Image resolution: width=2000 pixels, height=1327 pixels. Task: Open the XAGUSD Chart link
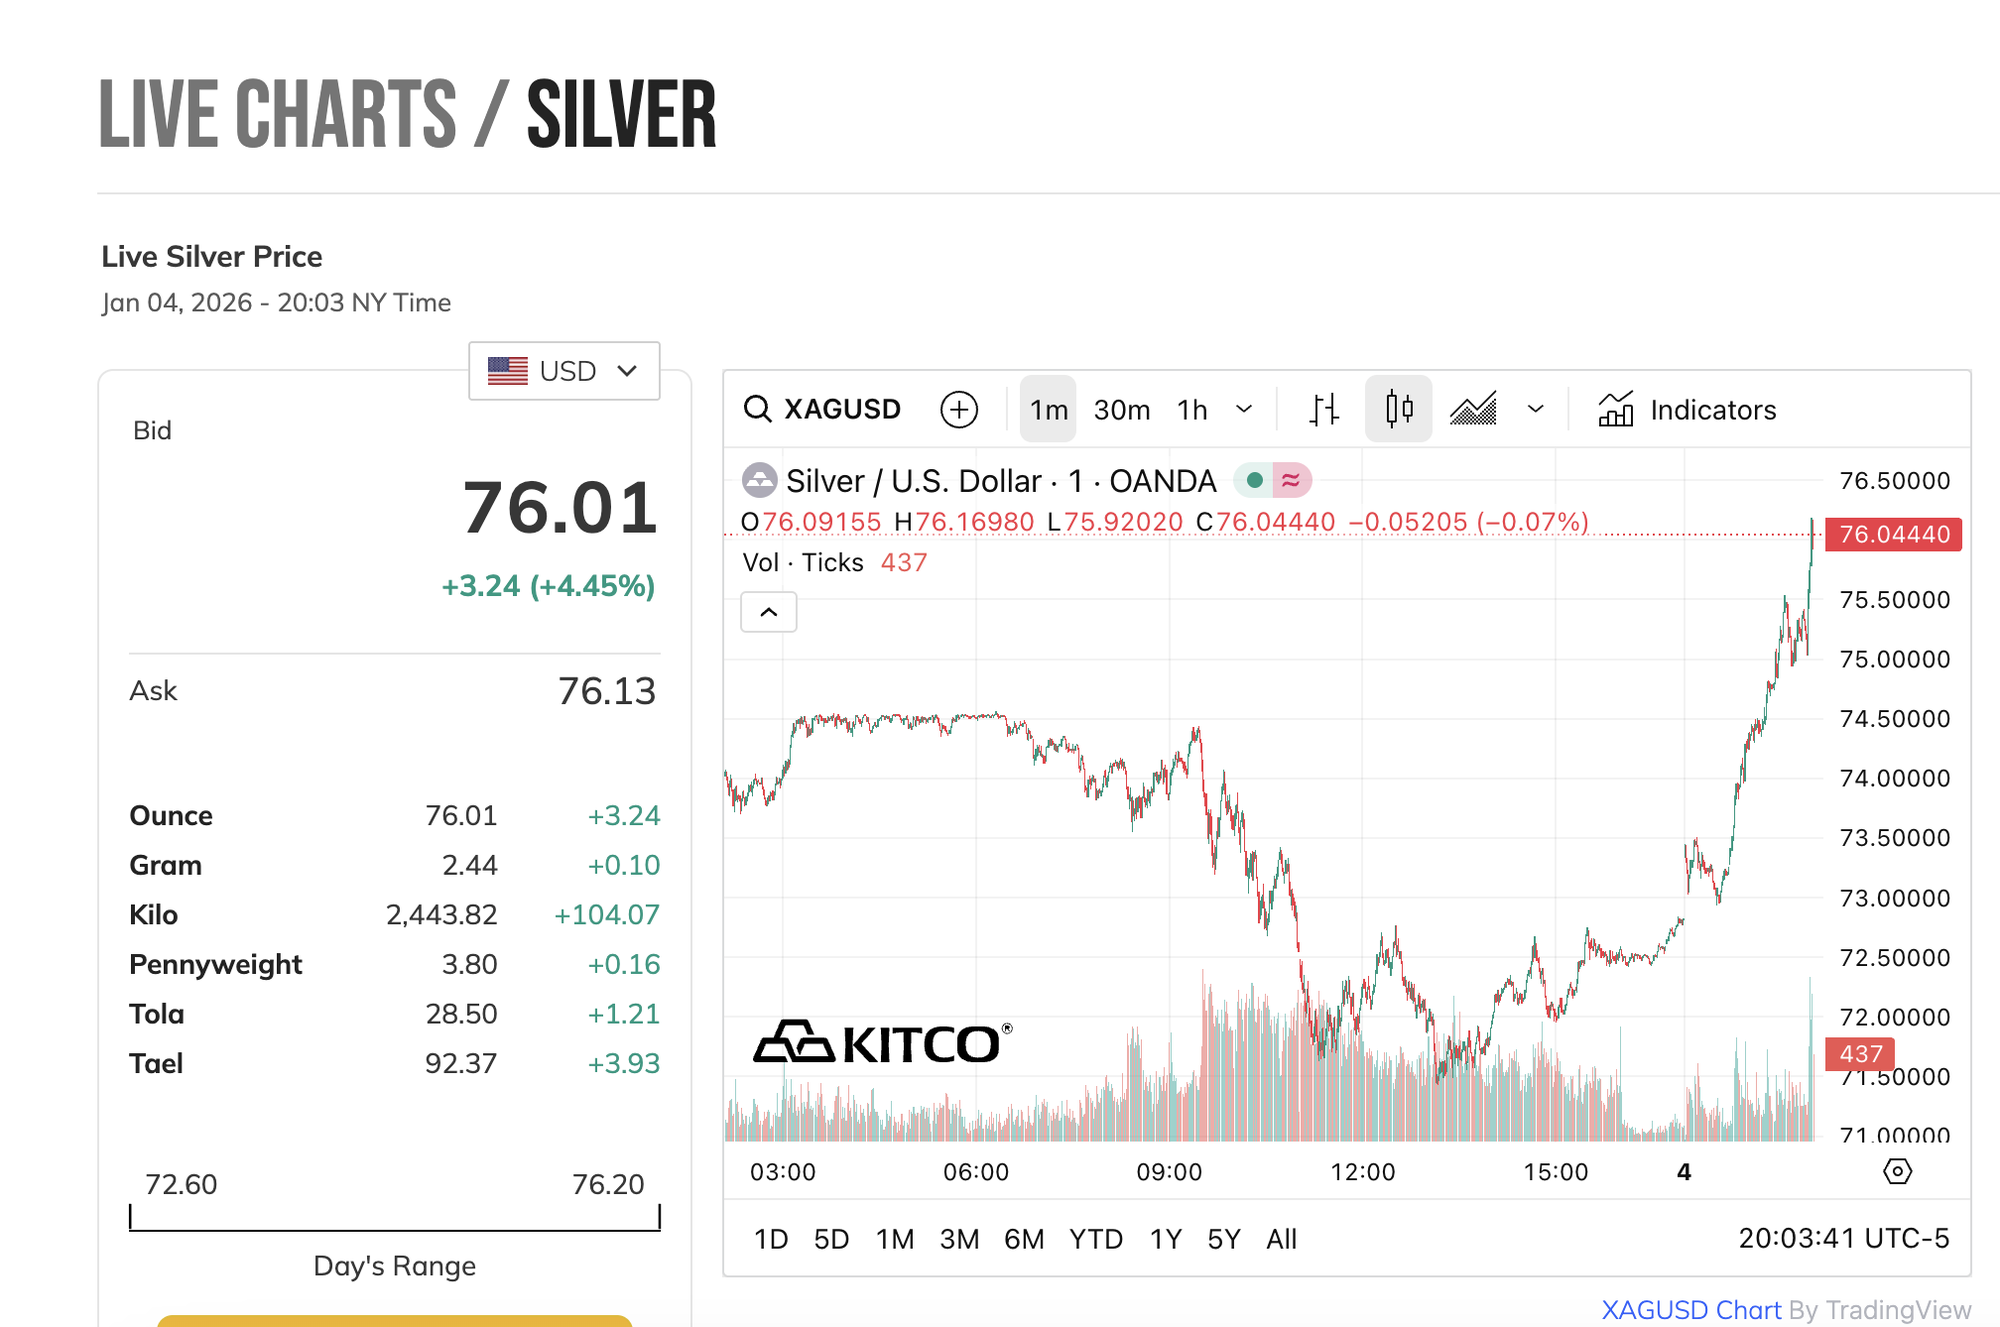(1691, 1310)
